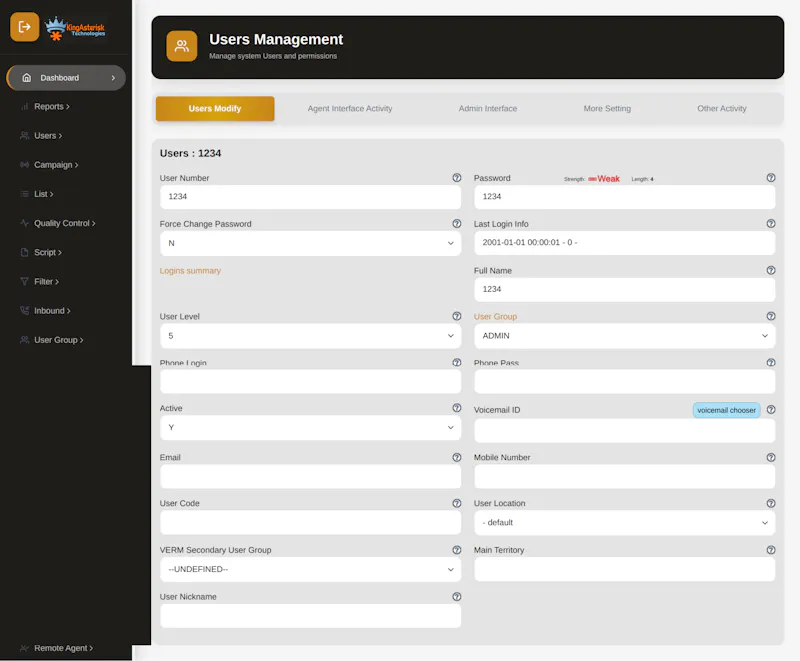Switch to the More Setting tab
Image resolution: width=800 pixels, height=661 pixels.
pos(607,109)
